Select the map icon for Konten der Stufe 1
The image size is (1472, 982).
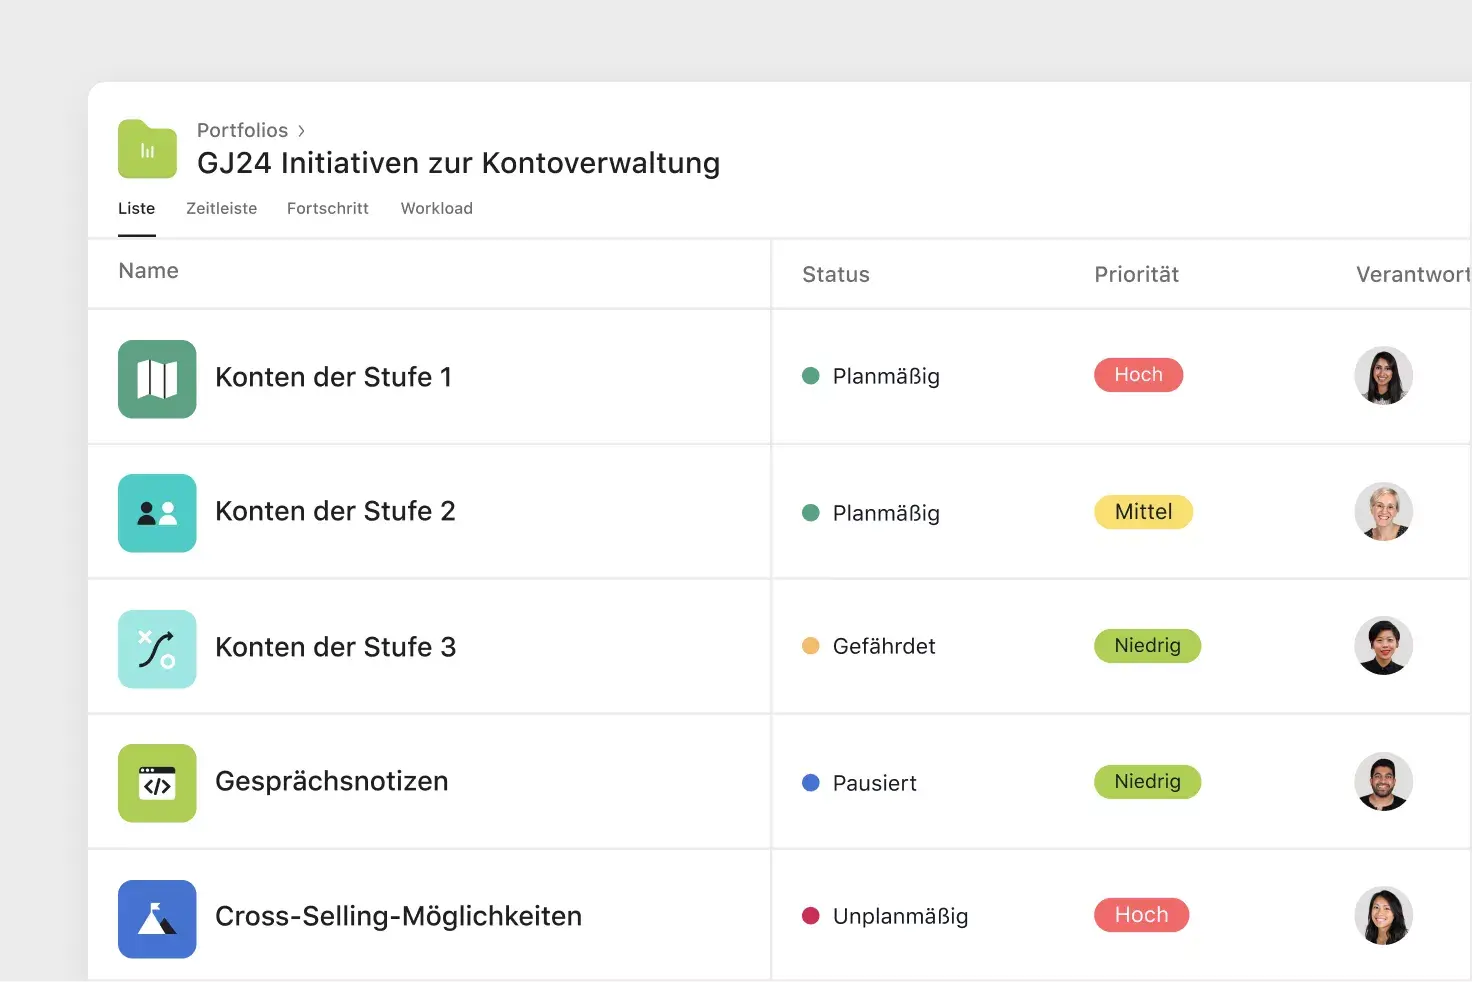157,379
